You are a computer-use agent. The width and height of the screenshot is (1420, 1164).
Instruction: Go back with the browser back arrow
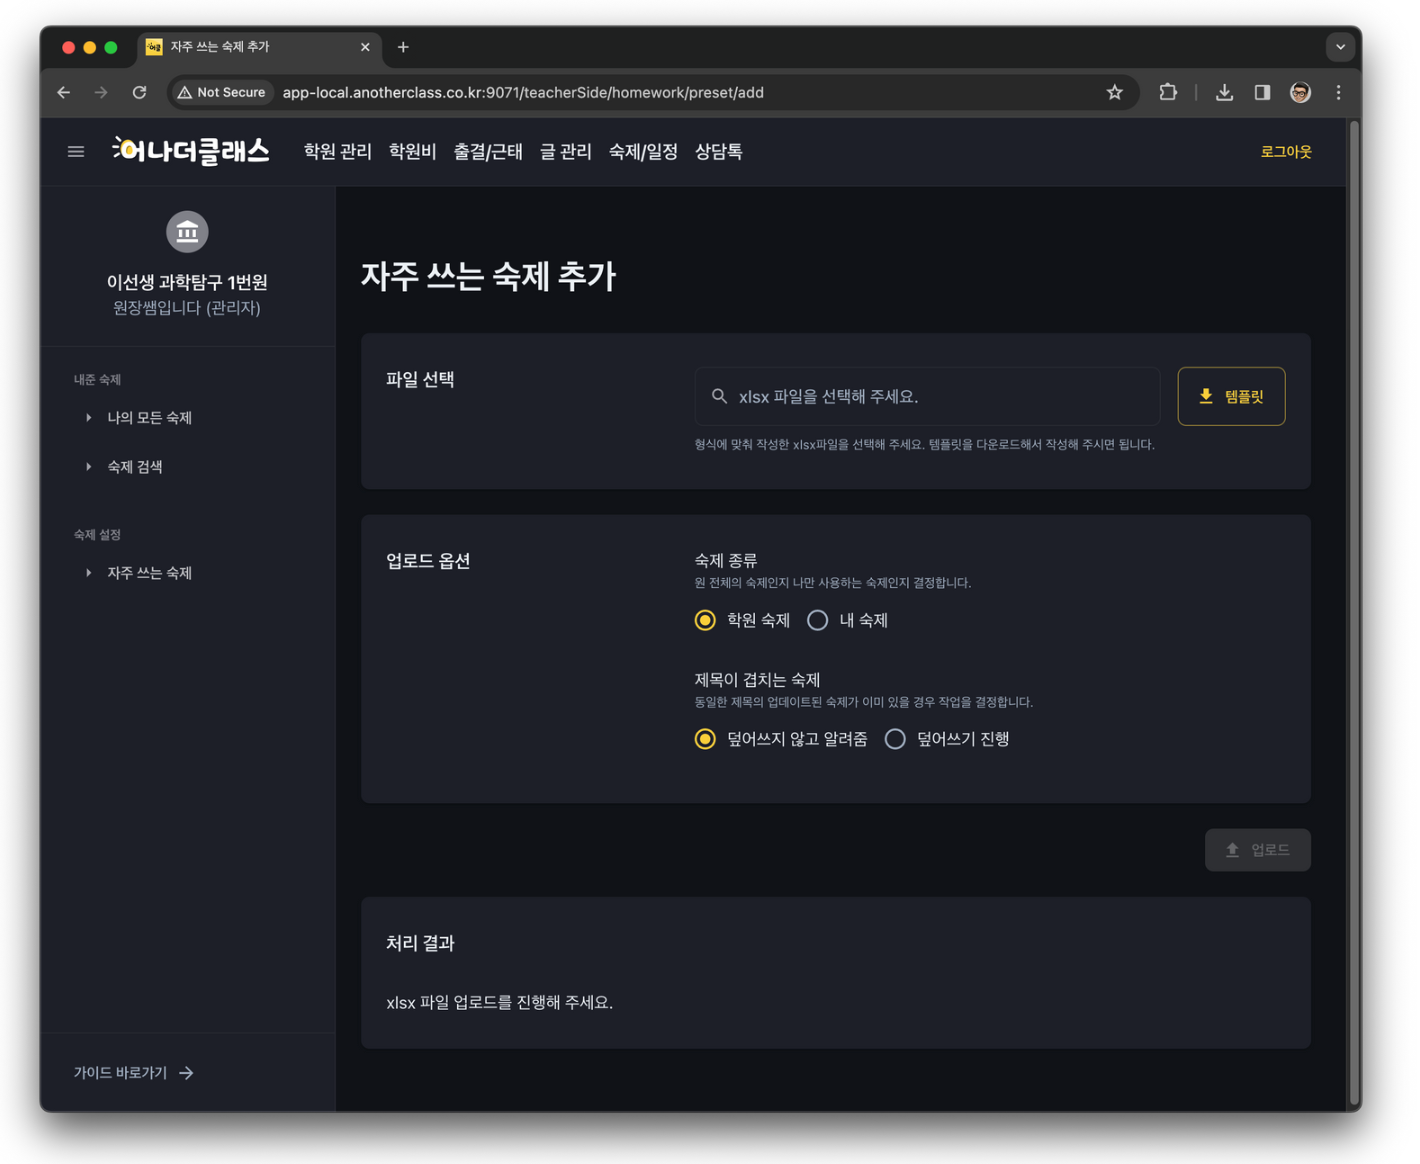pos(64,92)
